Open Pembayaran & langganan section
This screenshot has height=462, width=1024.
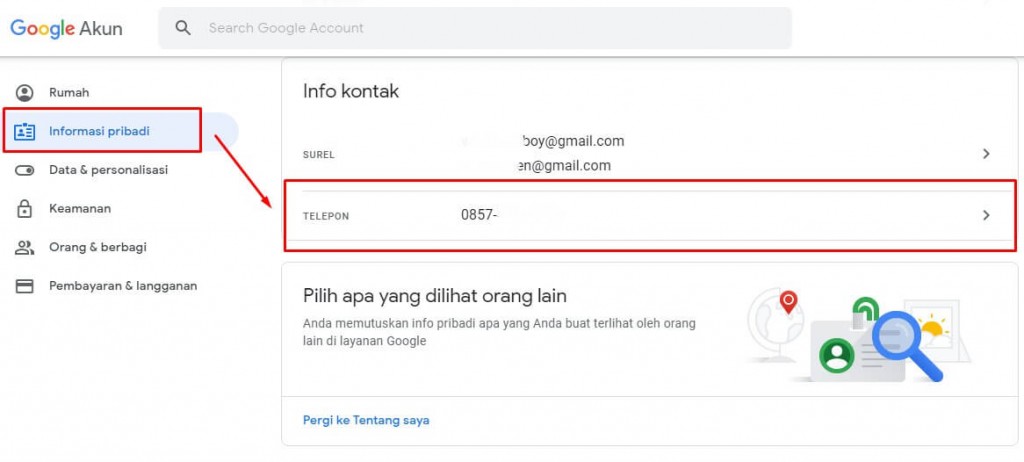click(121, 286)
